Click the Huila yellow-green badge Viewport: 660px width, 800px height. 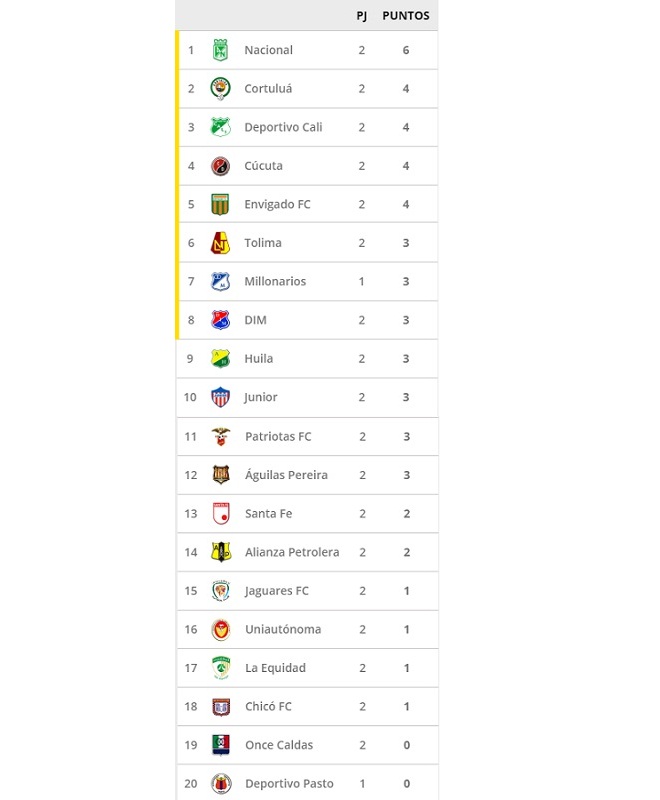pos(220,359)
